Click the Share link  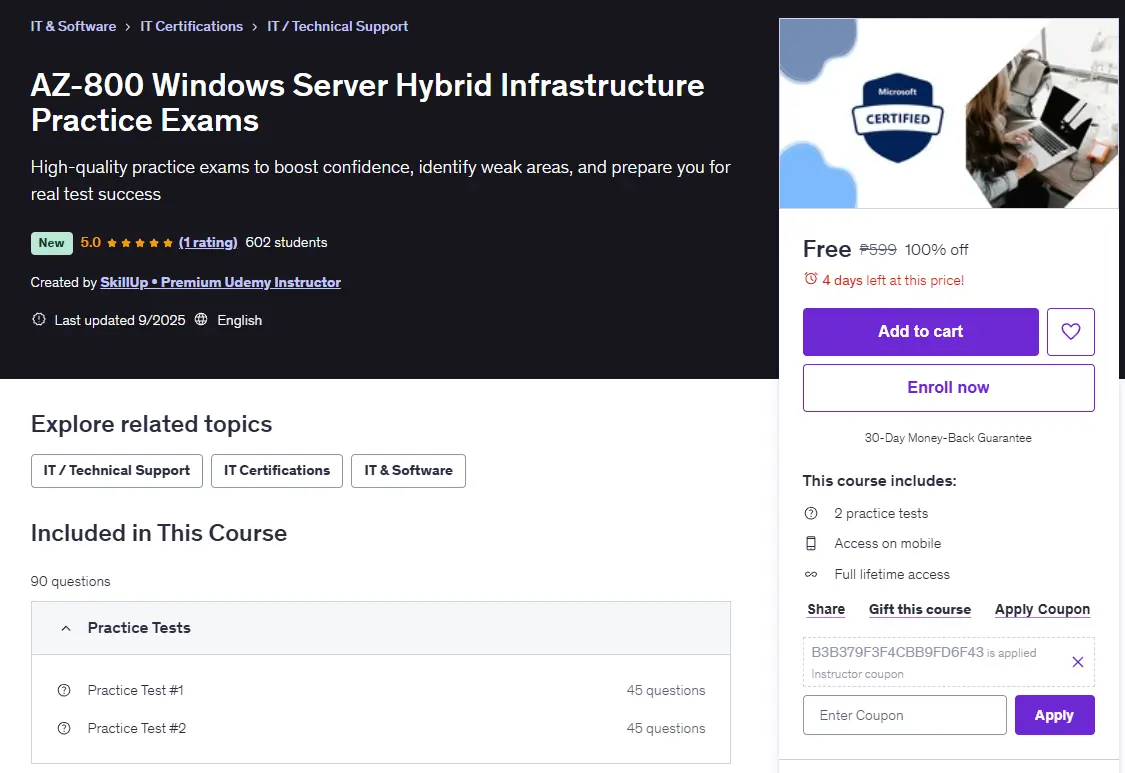click(x=826, y=609)
